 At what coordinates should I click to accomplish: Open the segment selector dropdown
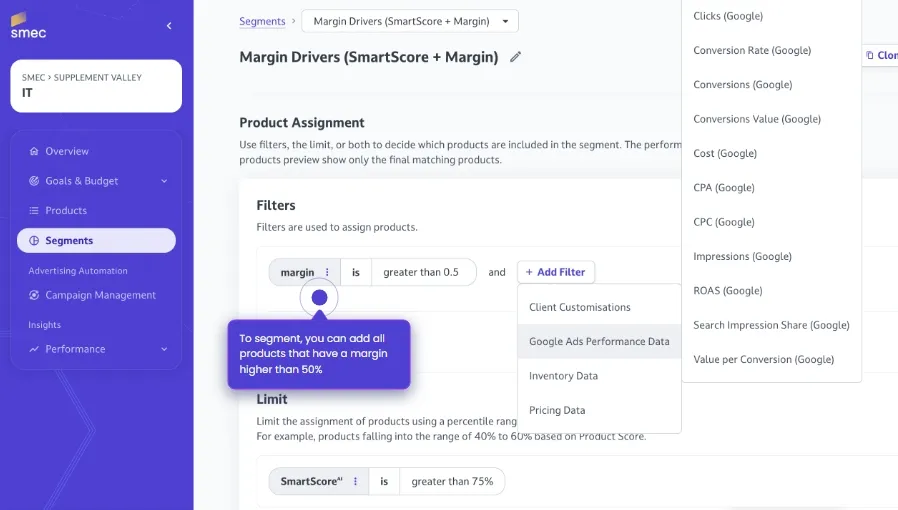pos(410,21)
